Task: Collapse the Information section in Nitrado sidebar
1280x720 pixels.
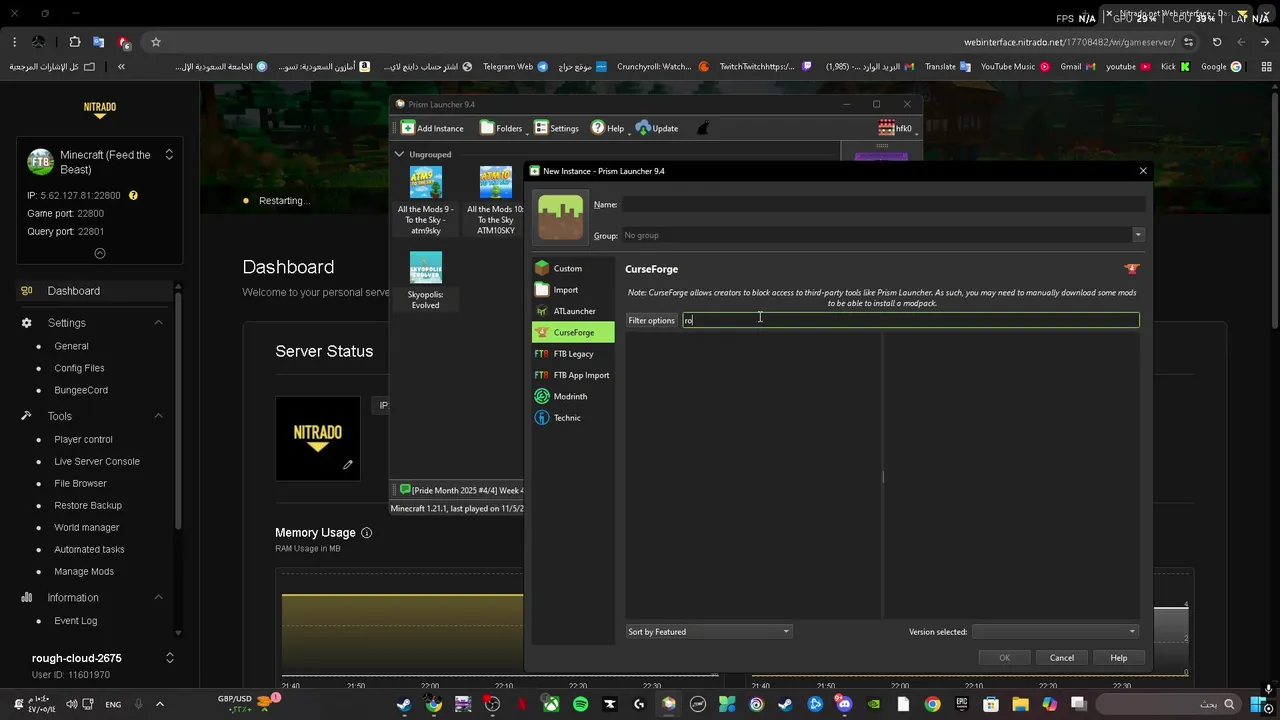Action: coord(158,597)
